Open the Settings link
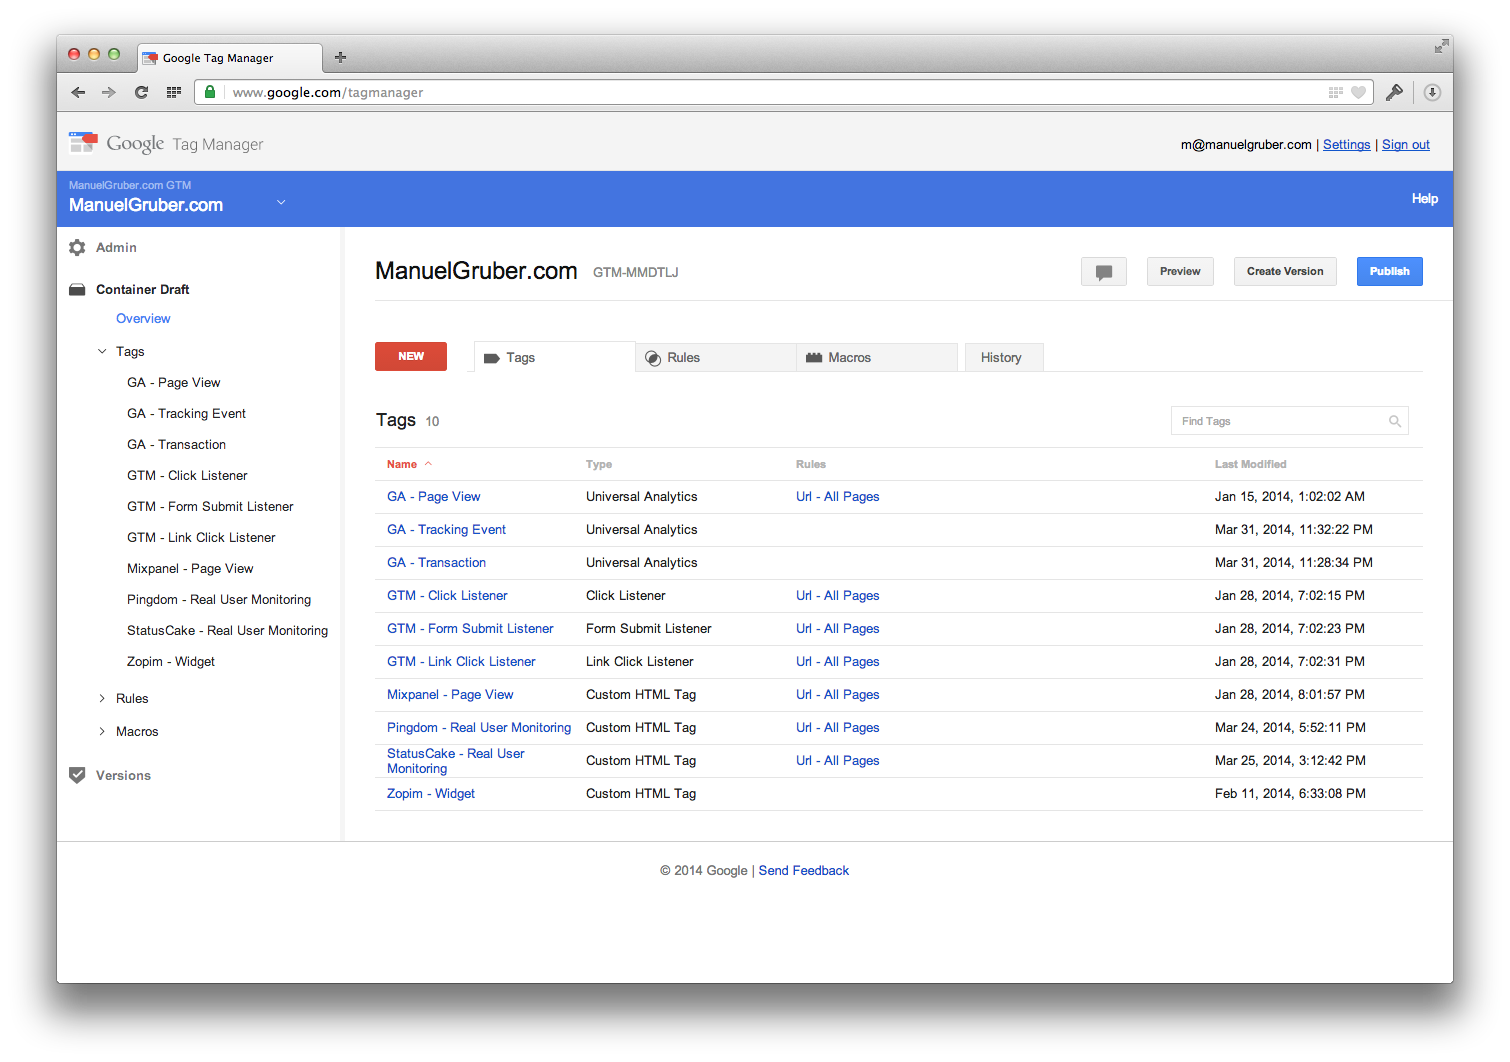Screen dimensions: 1510x1062 click(x=1346, y=145)
